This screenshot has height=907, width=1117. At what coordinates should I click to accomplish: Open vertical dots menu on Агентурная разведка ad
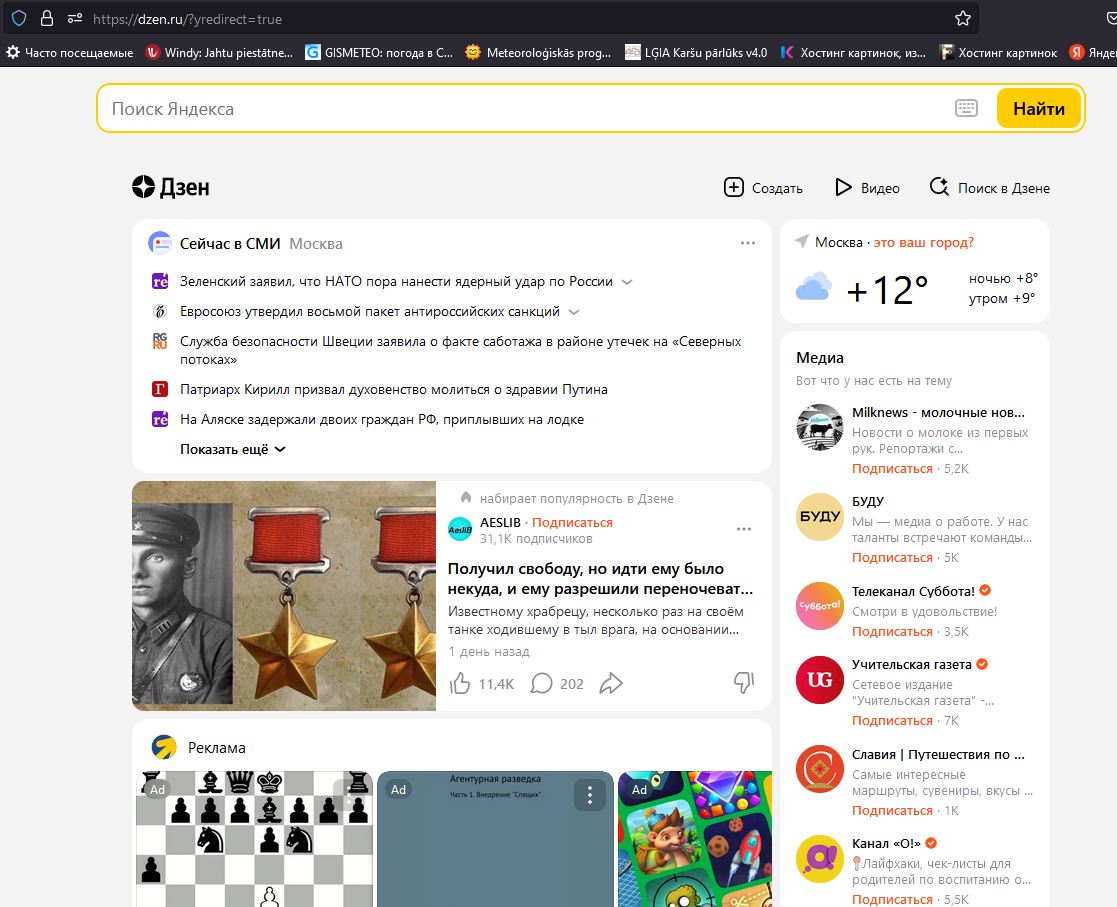(590, 794)
